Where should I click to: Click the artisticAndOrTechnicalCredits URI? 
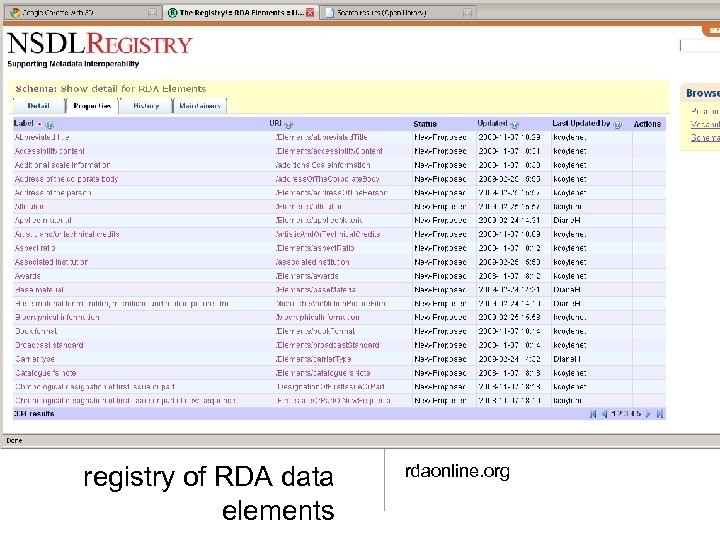(328, 234)
